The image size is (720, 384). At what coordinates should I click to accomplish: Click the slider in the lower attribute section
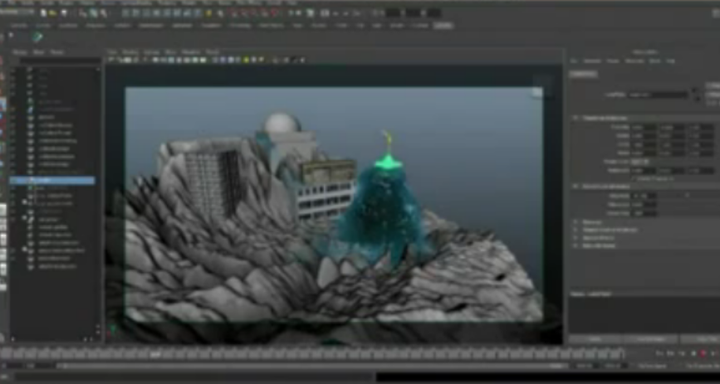pos(687,195)
